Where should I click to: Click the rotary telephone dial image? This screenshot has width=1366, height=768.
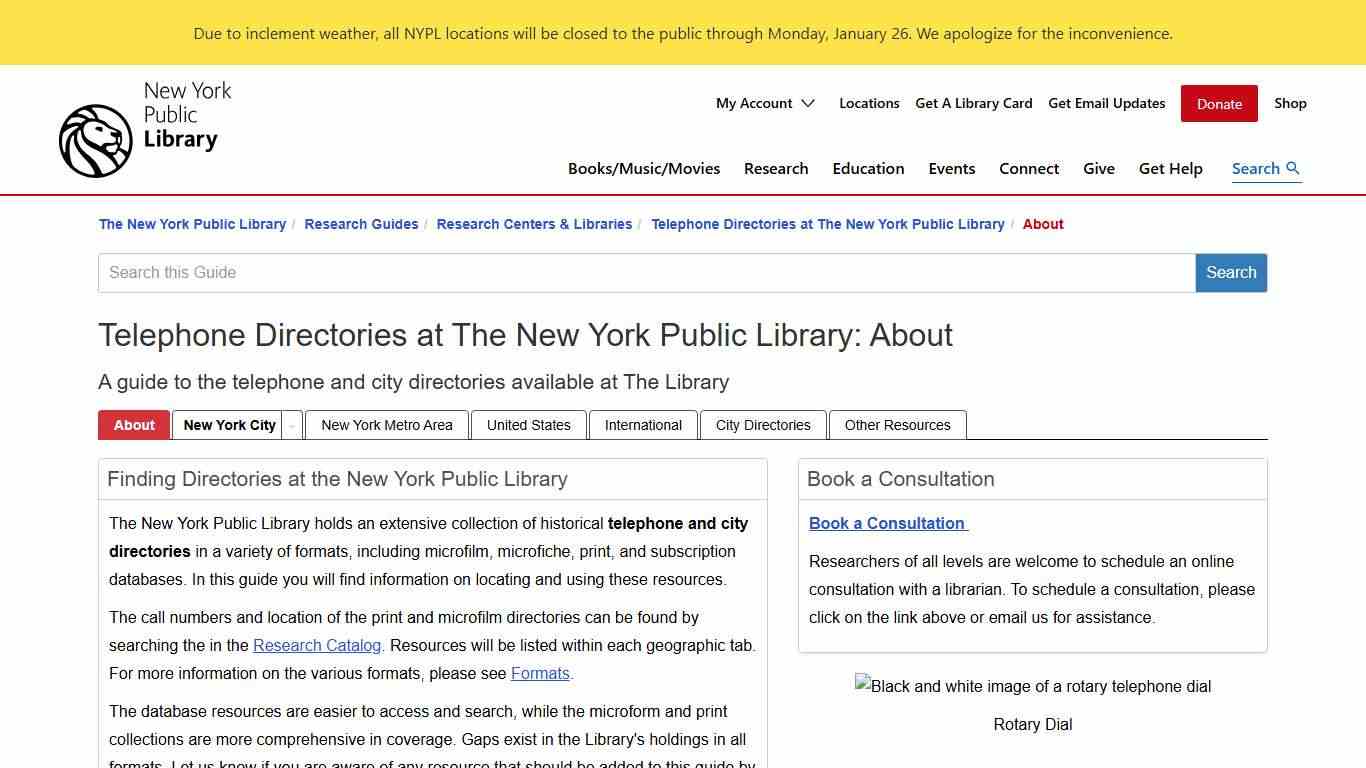[x=1032, y=686]
